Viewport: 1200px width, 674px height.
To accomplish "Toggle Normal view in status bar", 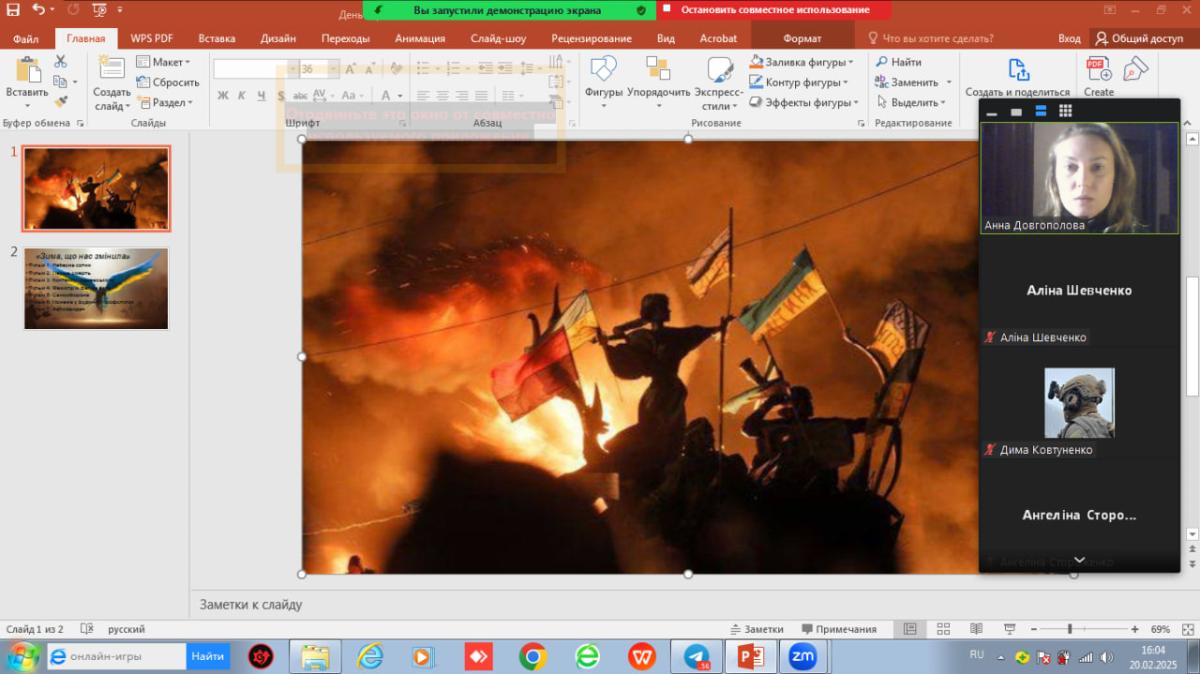I will 910,629.
